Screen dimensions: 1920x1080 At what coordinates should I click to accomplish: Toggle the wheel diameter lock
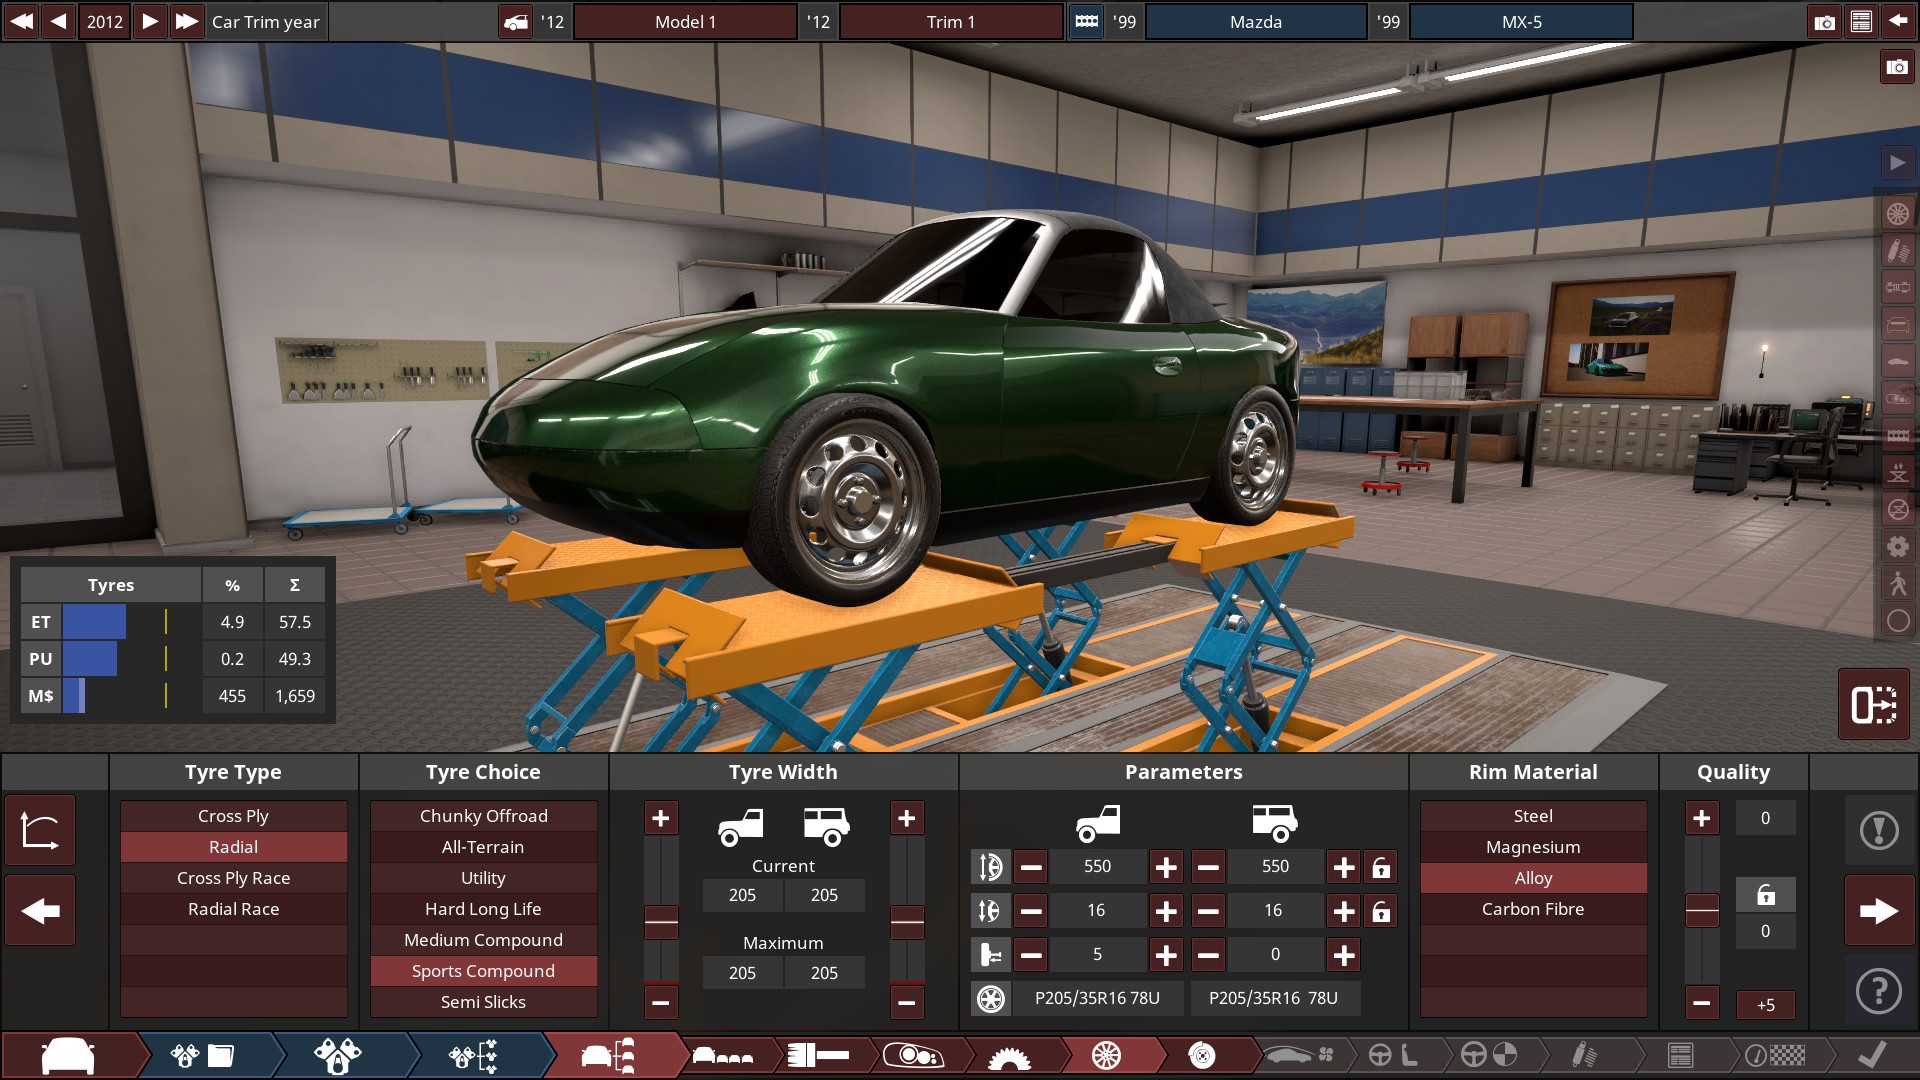click(x=1381, y=867)
